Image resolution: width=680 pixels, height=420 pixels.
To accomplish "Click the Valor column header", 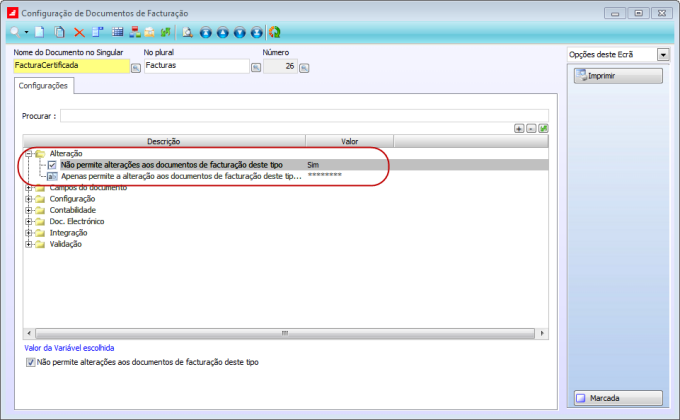I will pos(350,141).
